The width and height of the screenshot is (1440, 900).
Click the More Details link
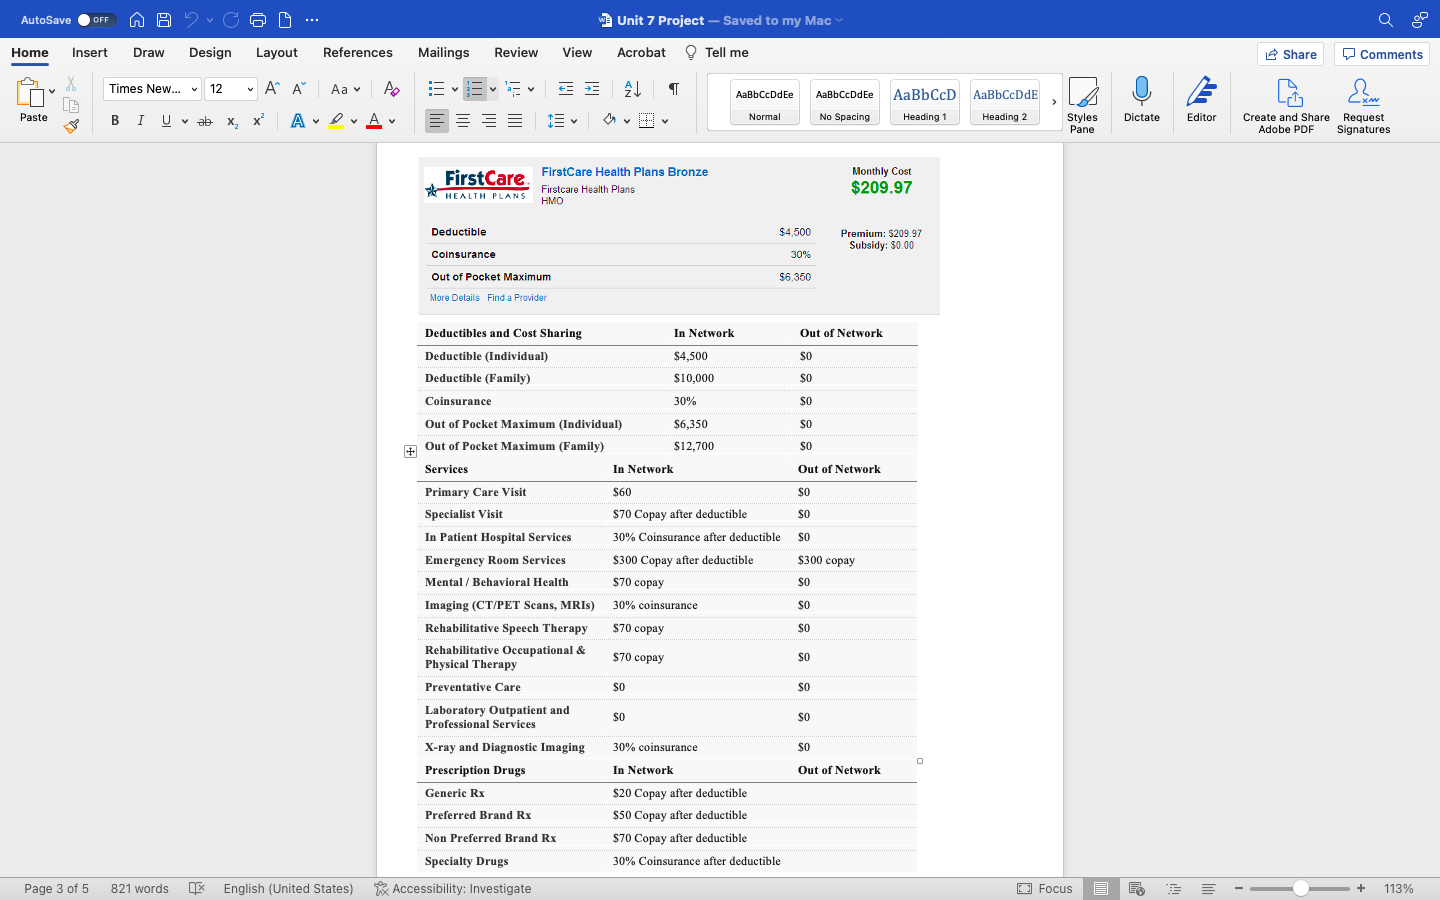coord(455,298)
